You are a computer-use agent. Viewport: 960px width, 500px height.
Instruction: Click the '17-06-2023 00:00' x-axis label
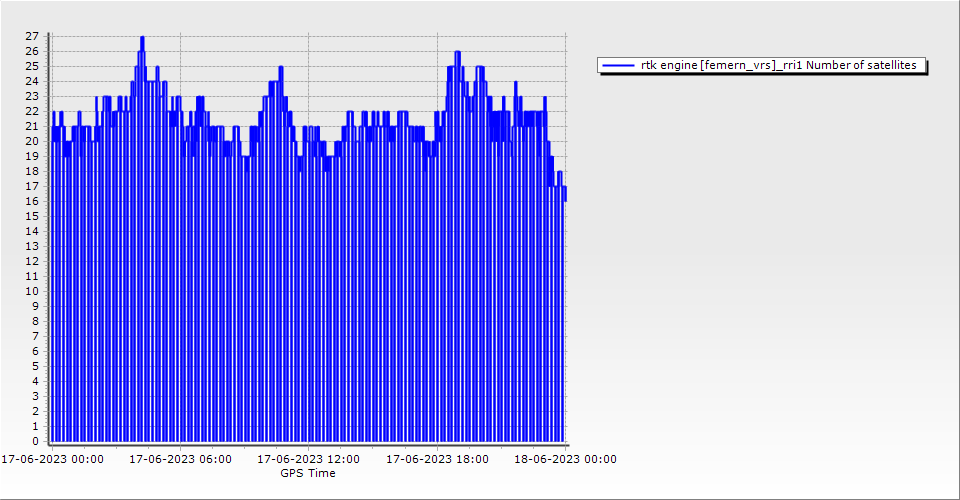tap(52, 459)
